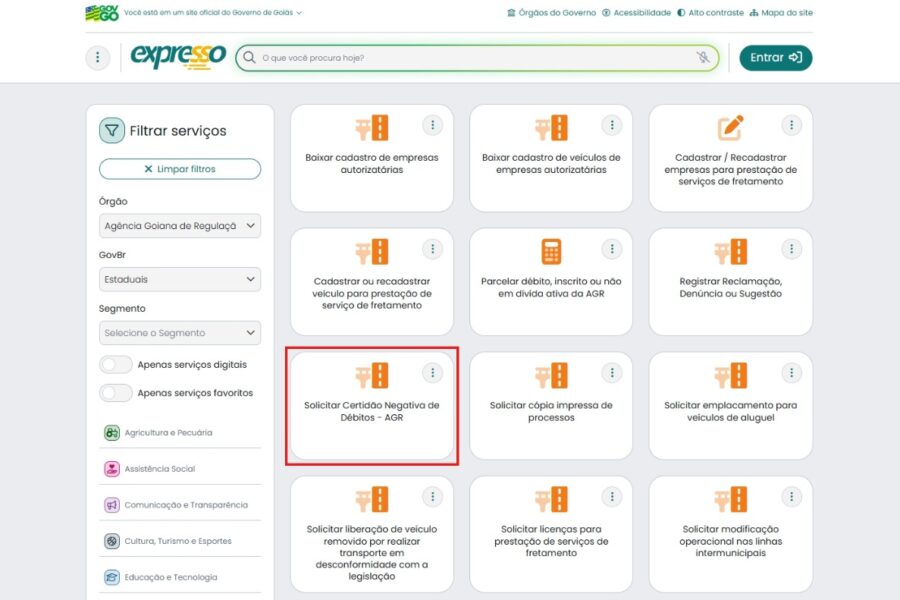The image size is (900, 600).
Task: Click the Entrar button
Action: coord(775,57)
